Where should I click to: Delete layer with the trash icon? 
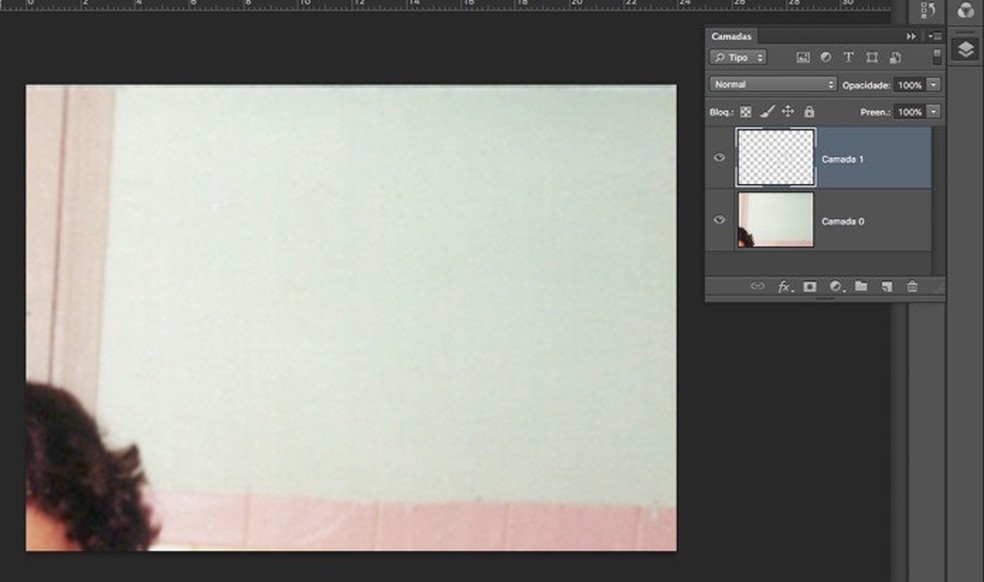(912, 286)
